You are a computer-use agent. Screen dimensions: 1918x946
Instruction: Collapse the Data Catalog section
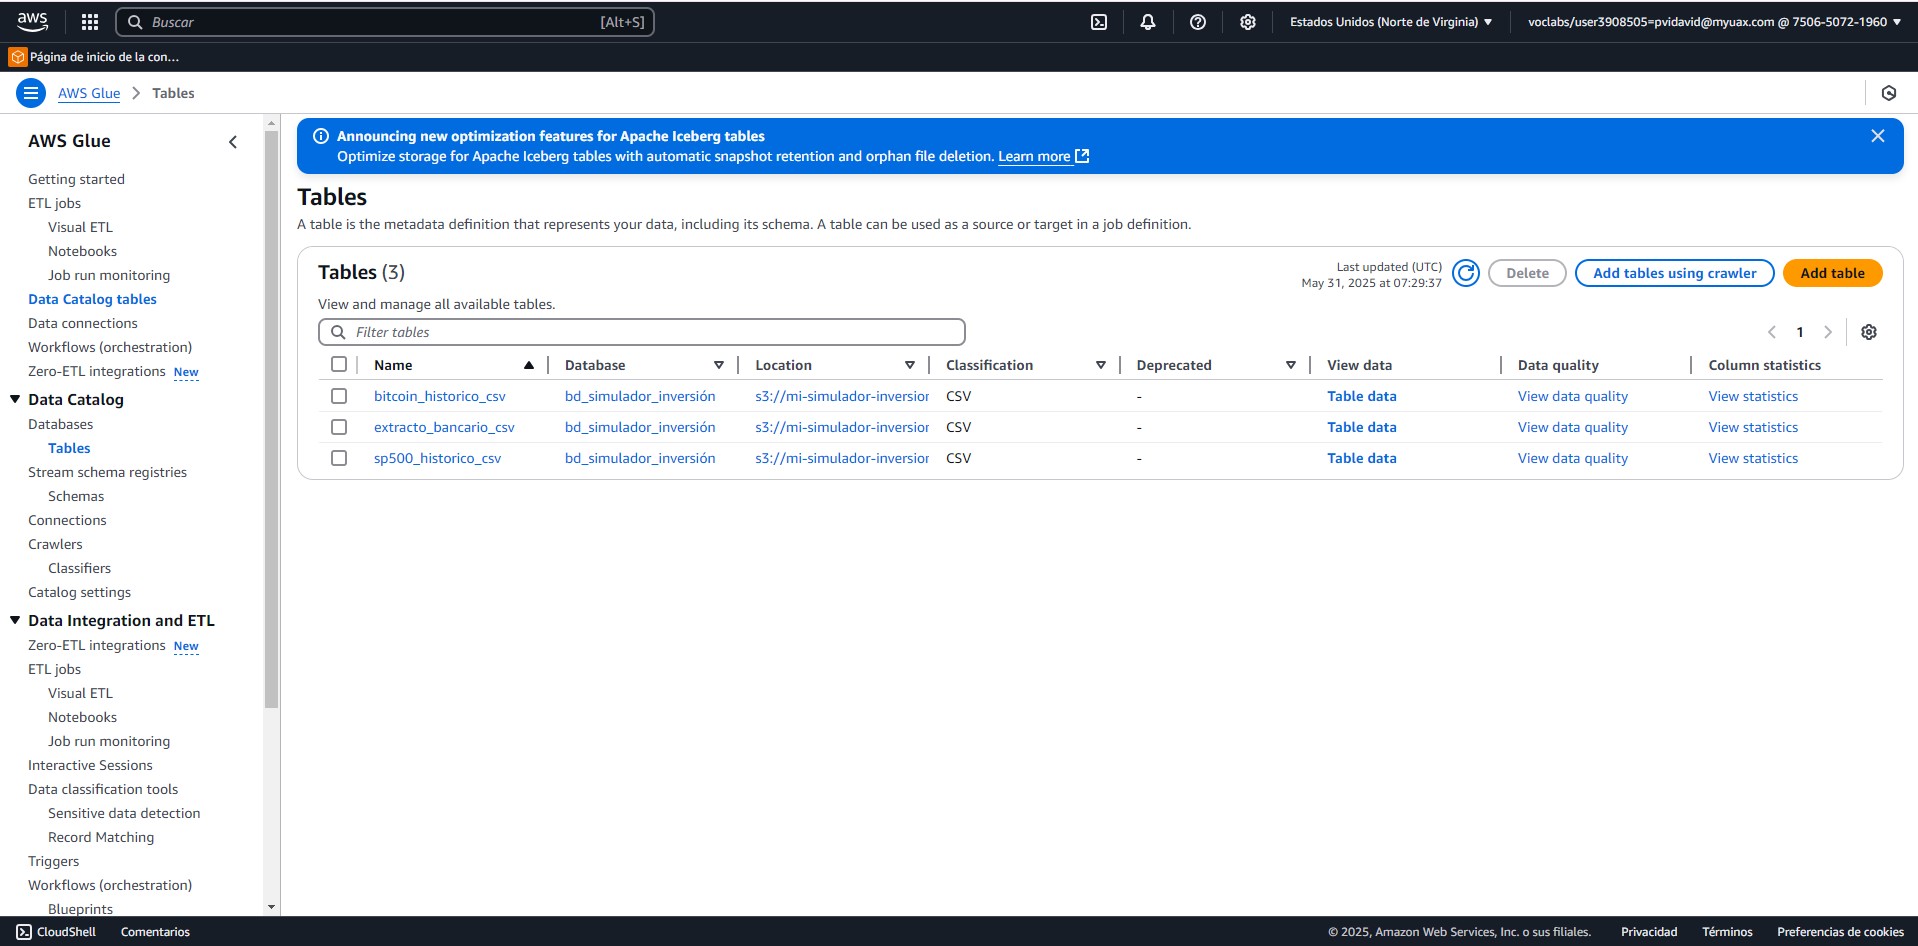point(15,399)
